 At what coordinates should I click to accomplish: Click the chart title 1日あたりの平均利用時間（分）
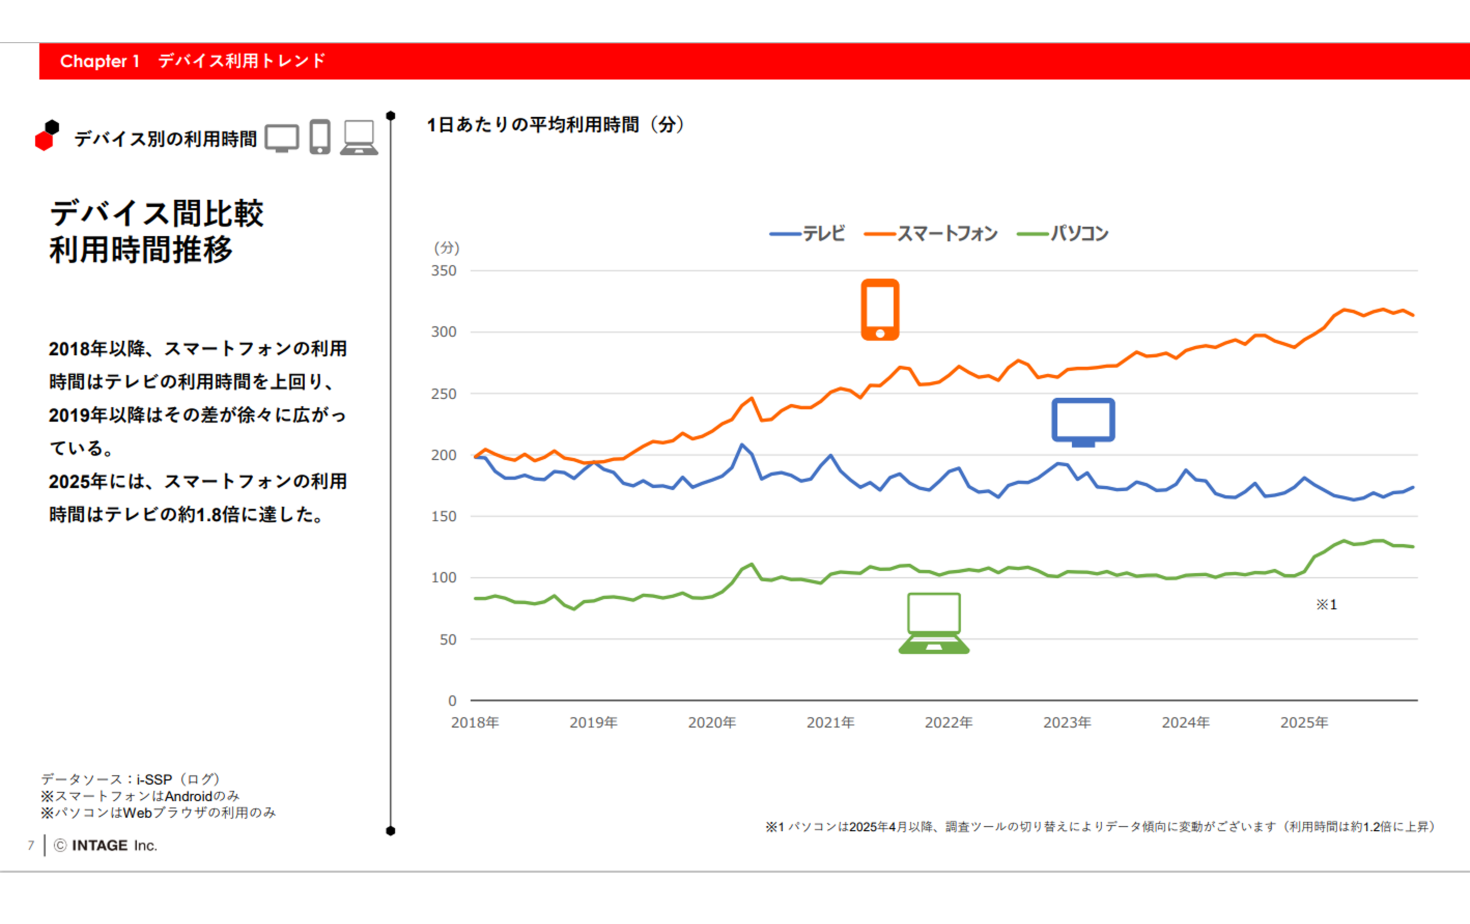point(556,125)
